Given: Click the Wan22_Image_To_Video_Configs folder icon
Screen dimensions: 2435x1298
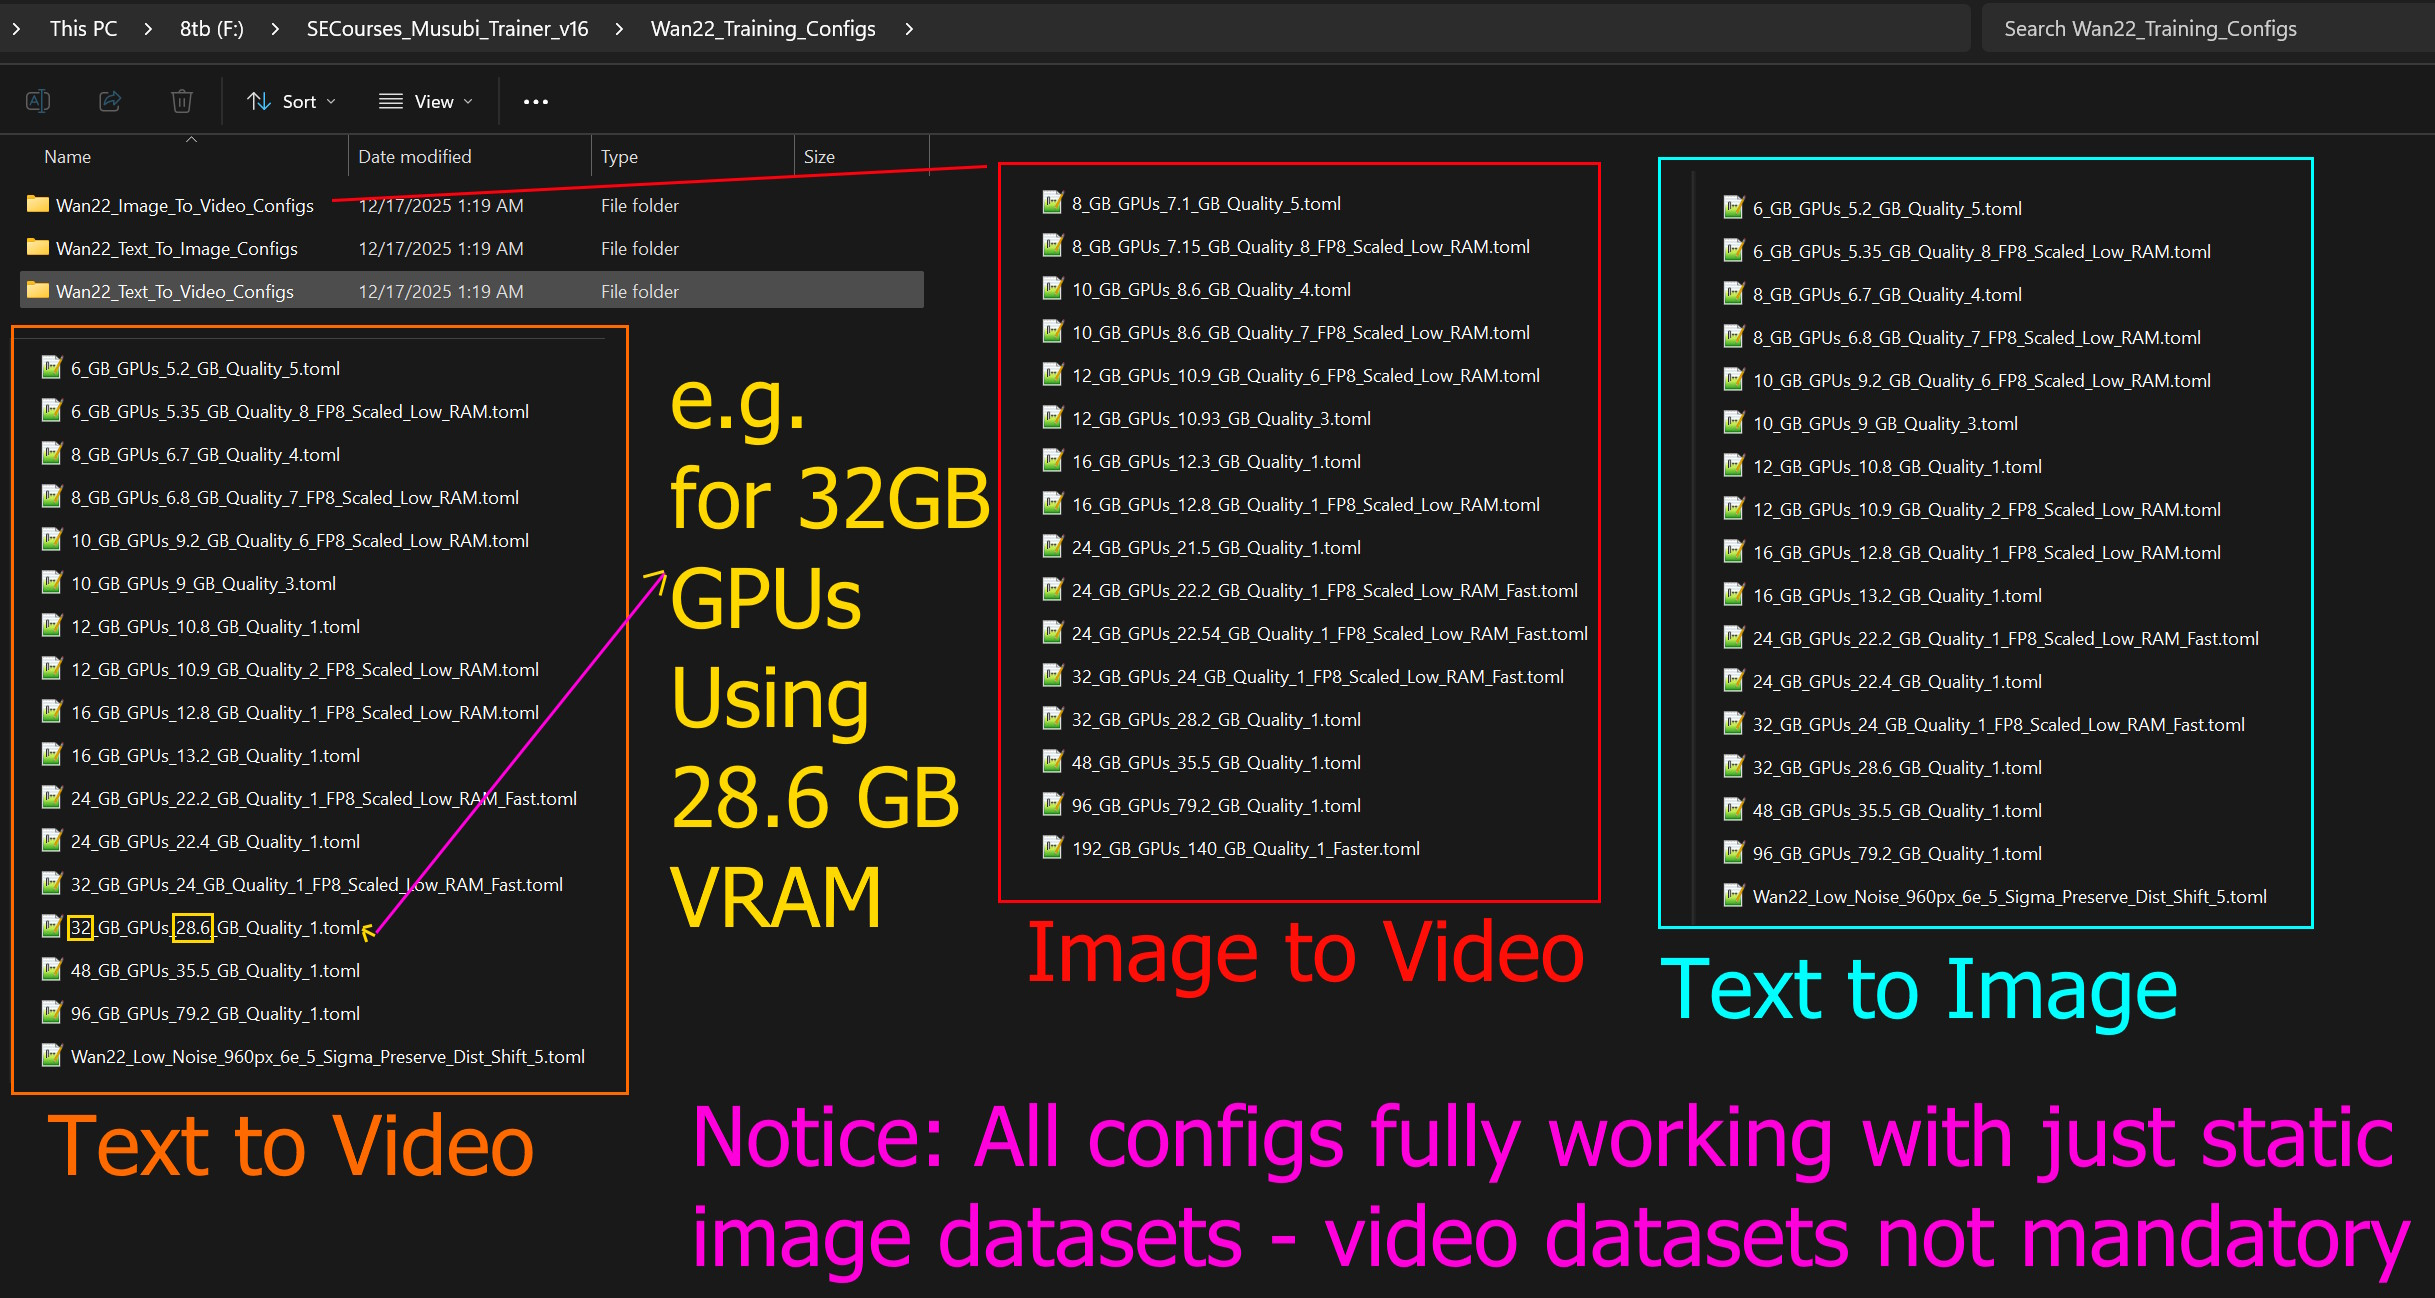Looking at the screenshot, I should (x=38, y=204).
